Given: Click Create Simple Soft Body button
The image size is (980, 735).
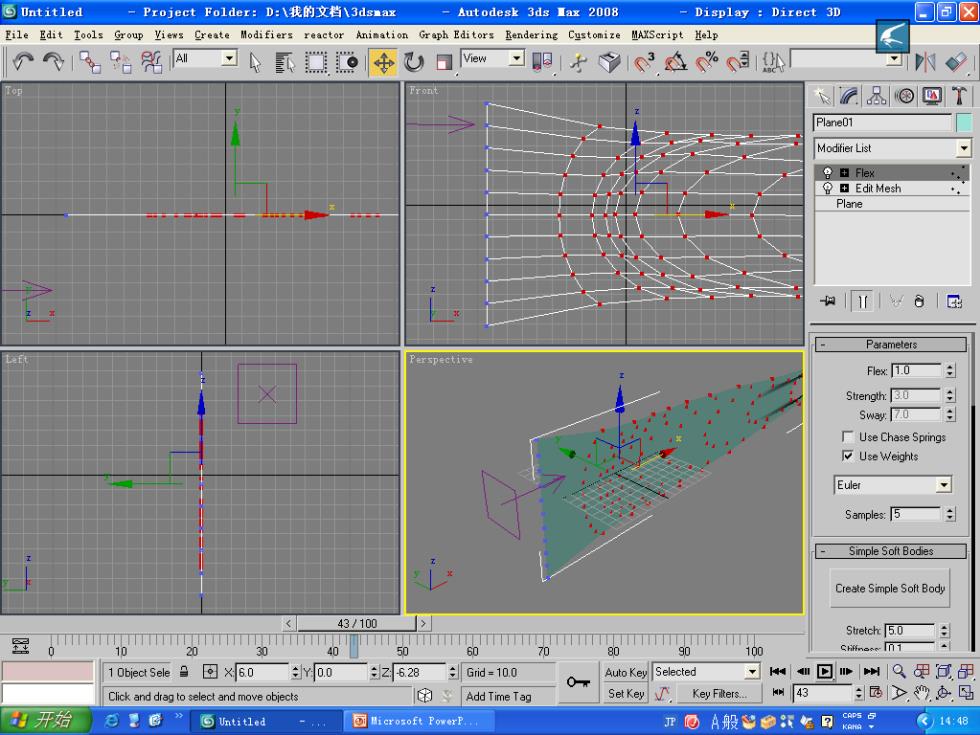Looking at the screenshot, I should click(890, 588).
